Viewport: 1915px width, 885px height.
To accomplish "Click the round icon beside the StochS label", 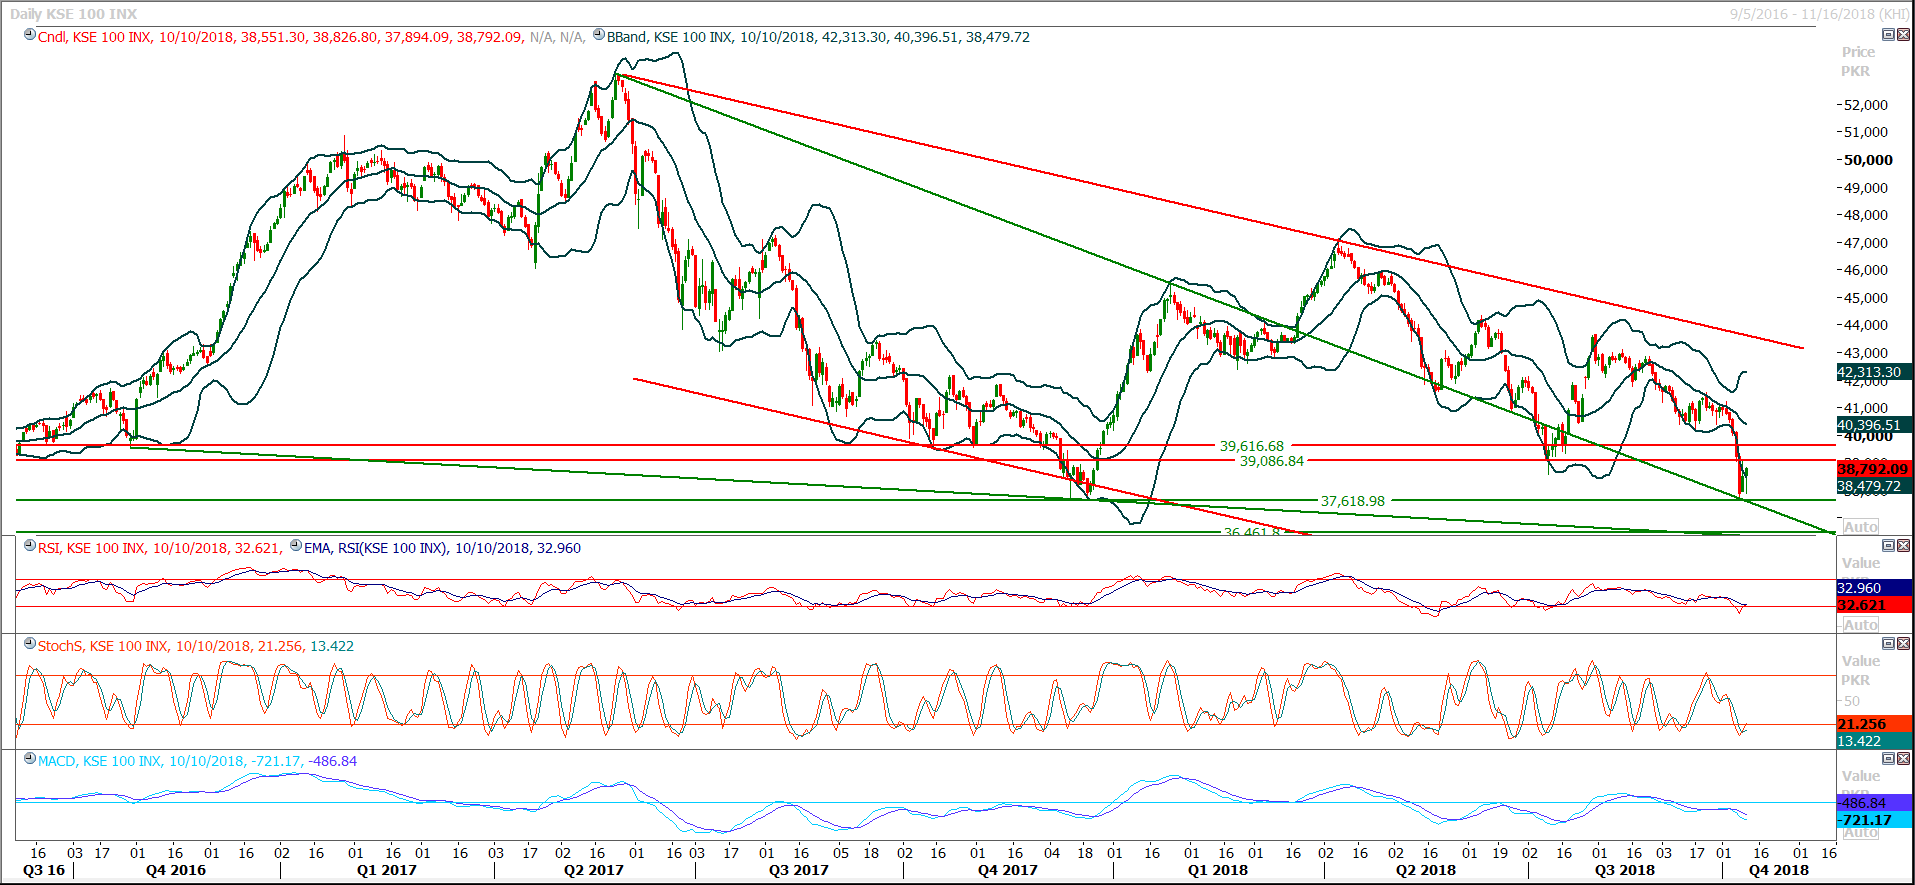I will coord(30,644).
